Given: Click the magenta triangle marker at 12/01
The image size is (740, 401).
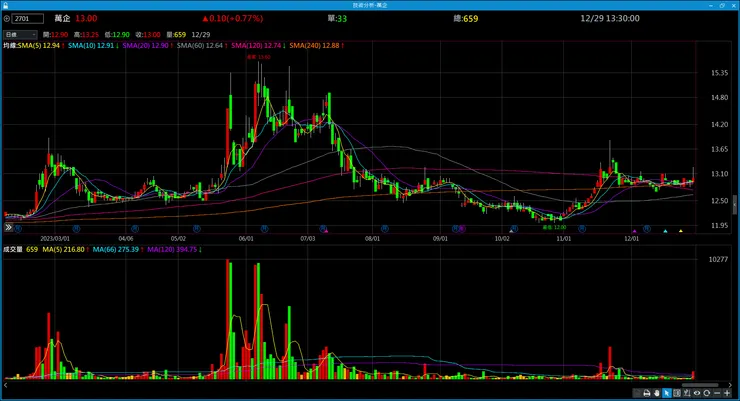Looking at the screenshot, I should point(634,231).
